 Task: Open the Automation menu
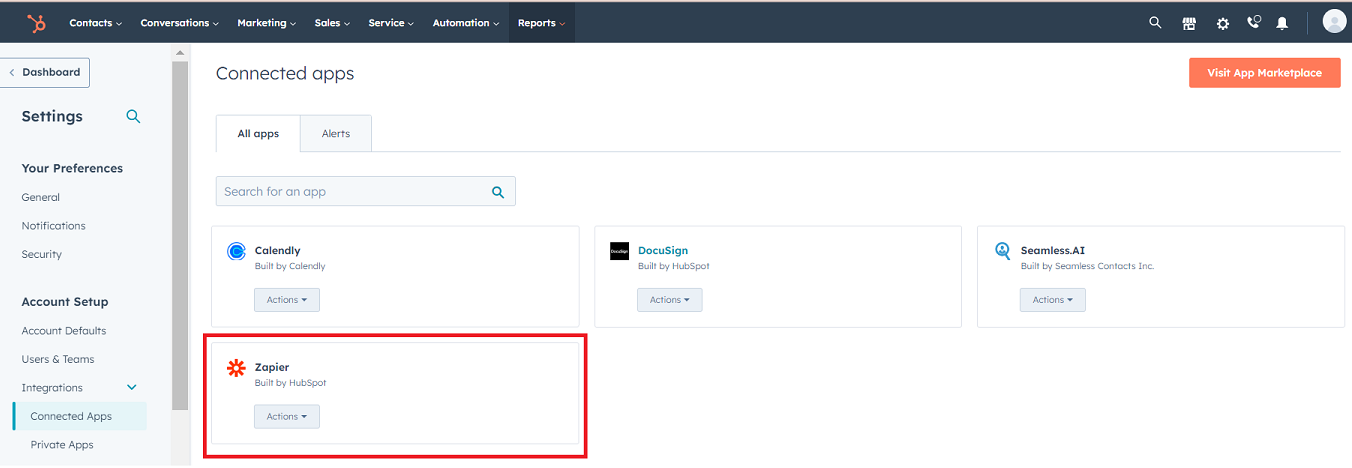[466, 22]
